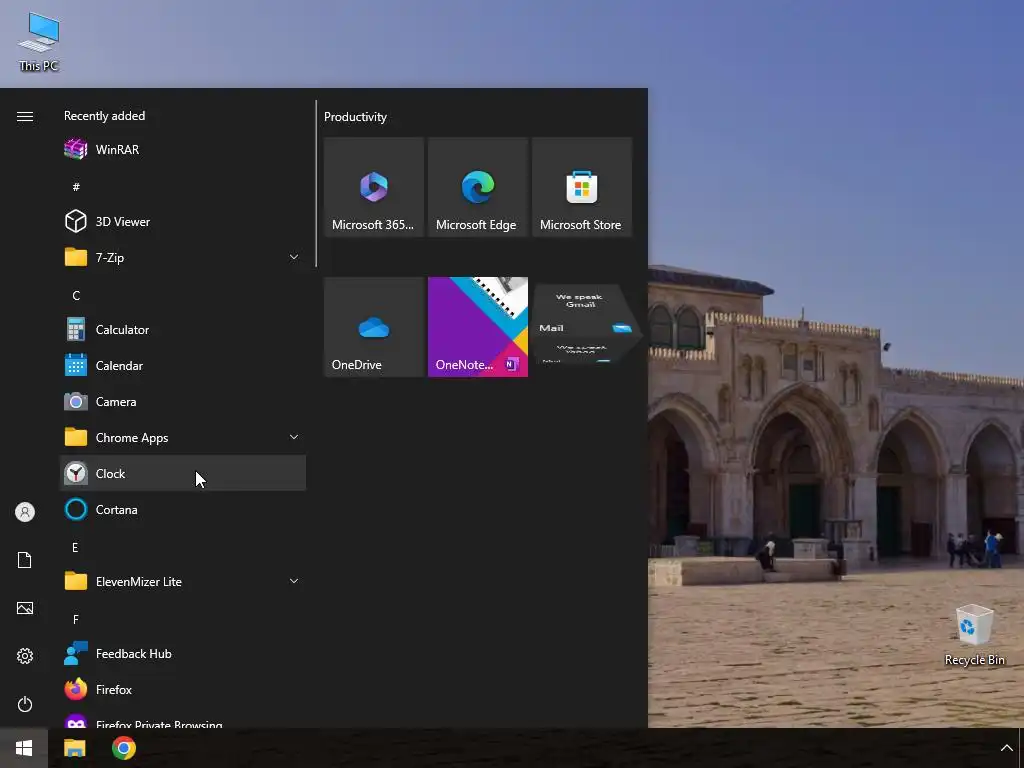The height and width of the screenshot is (768, 1024).
Task: Launch Google Chrome from the taskbar
Action: pyautogui.click(x=123, y=748)
